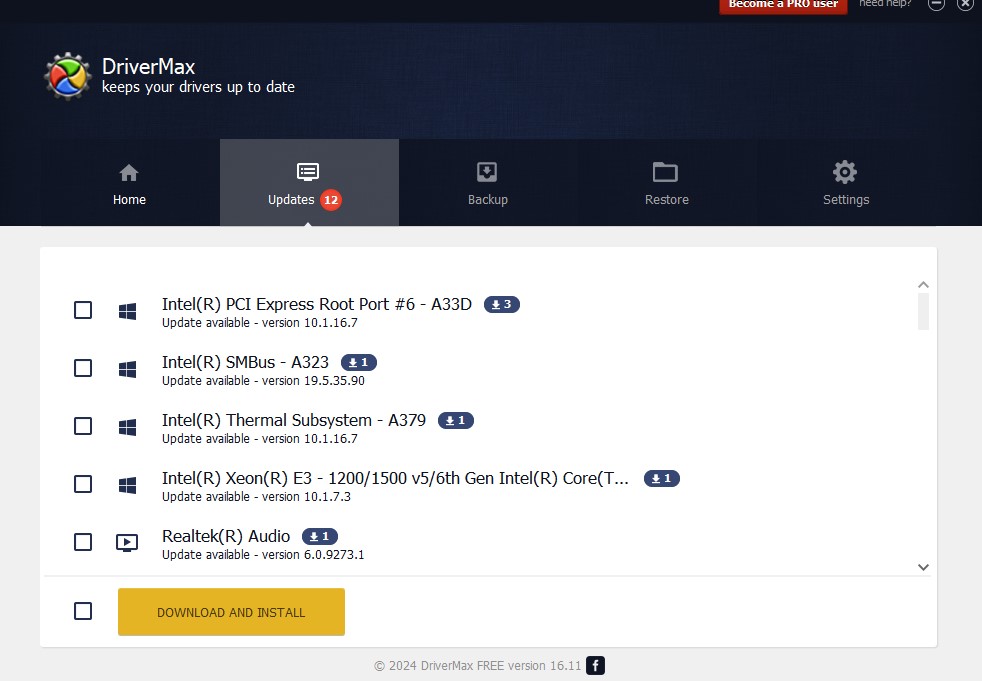This screenshot has height=681, width=982.
Task: Check the PCI Express Root Port #6 checkbox
Action: point(83,310)
